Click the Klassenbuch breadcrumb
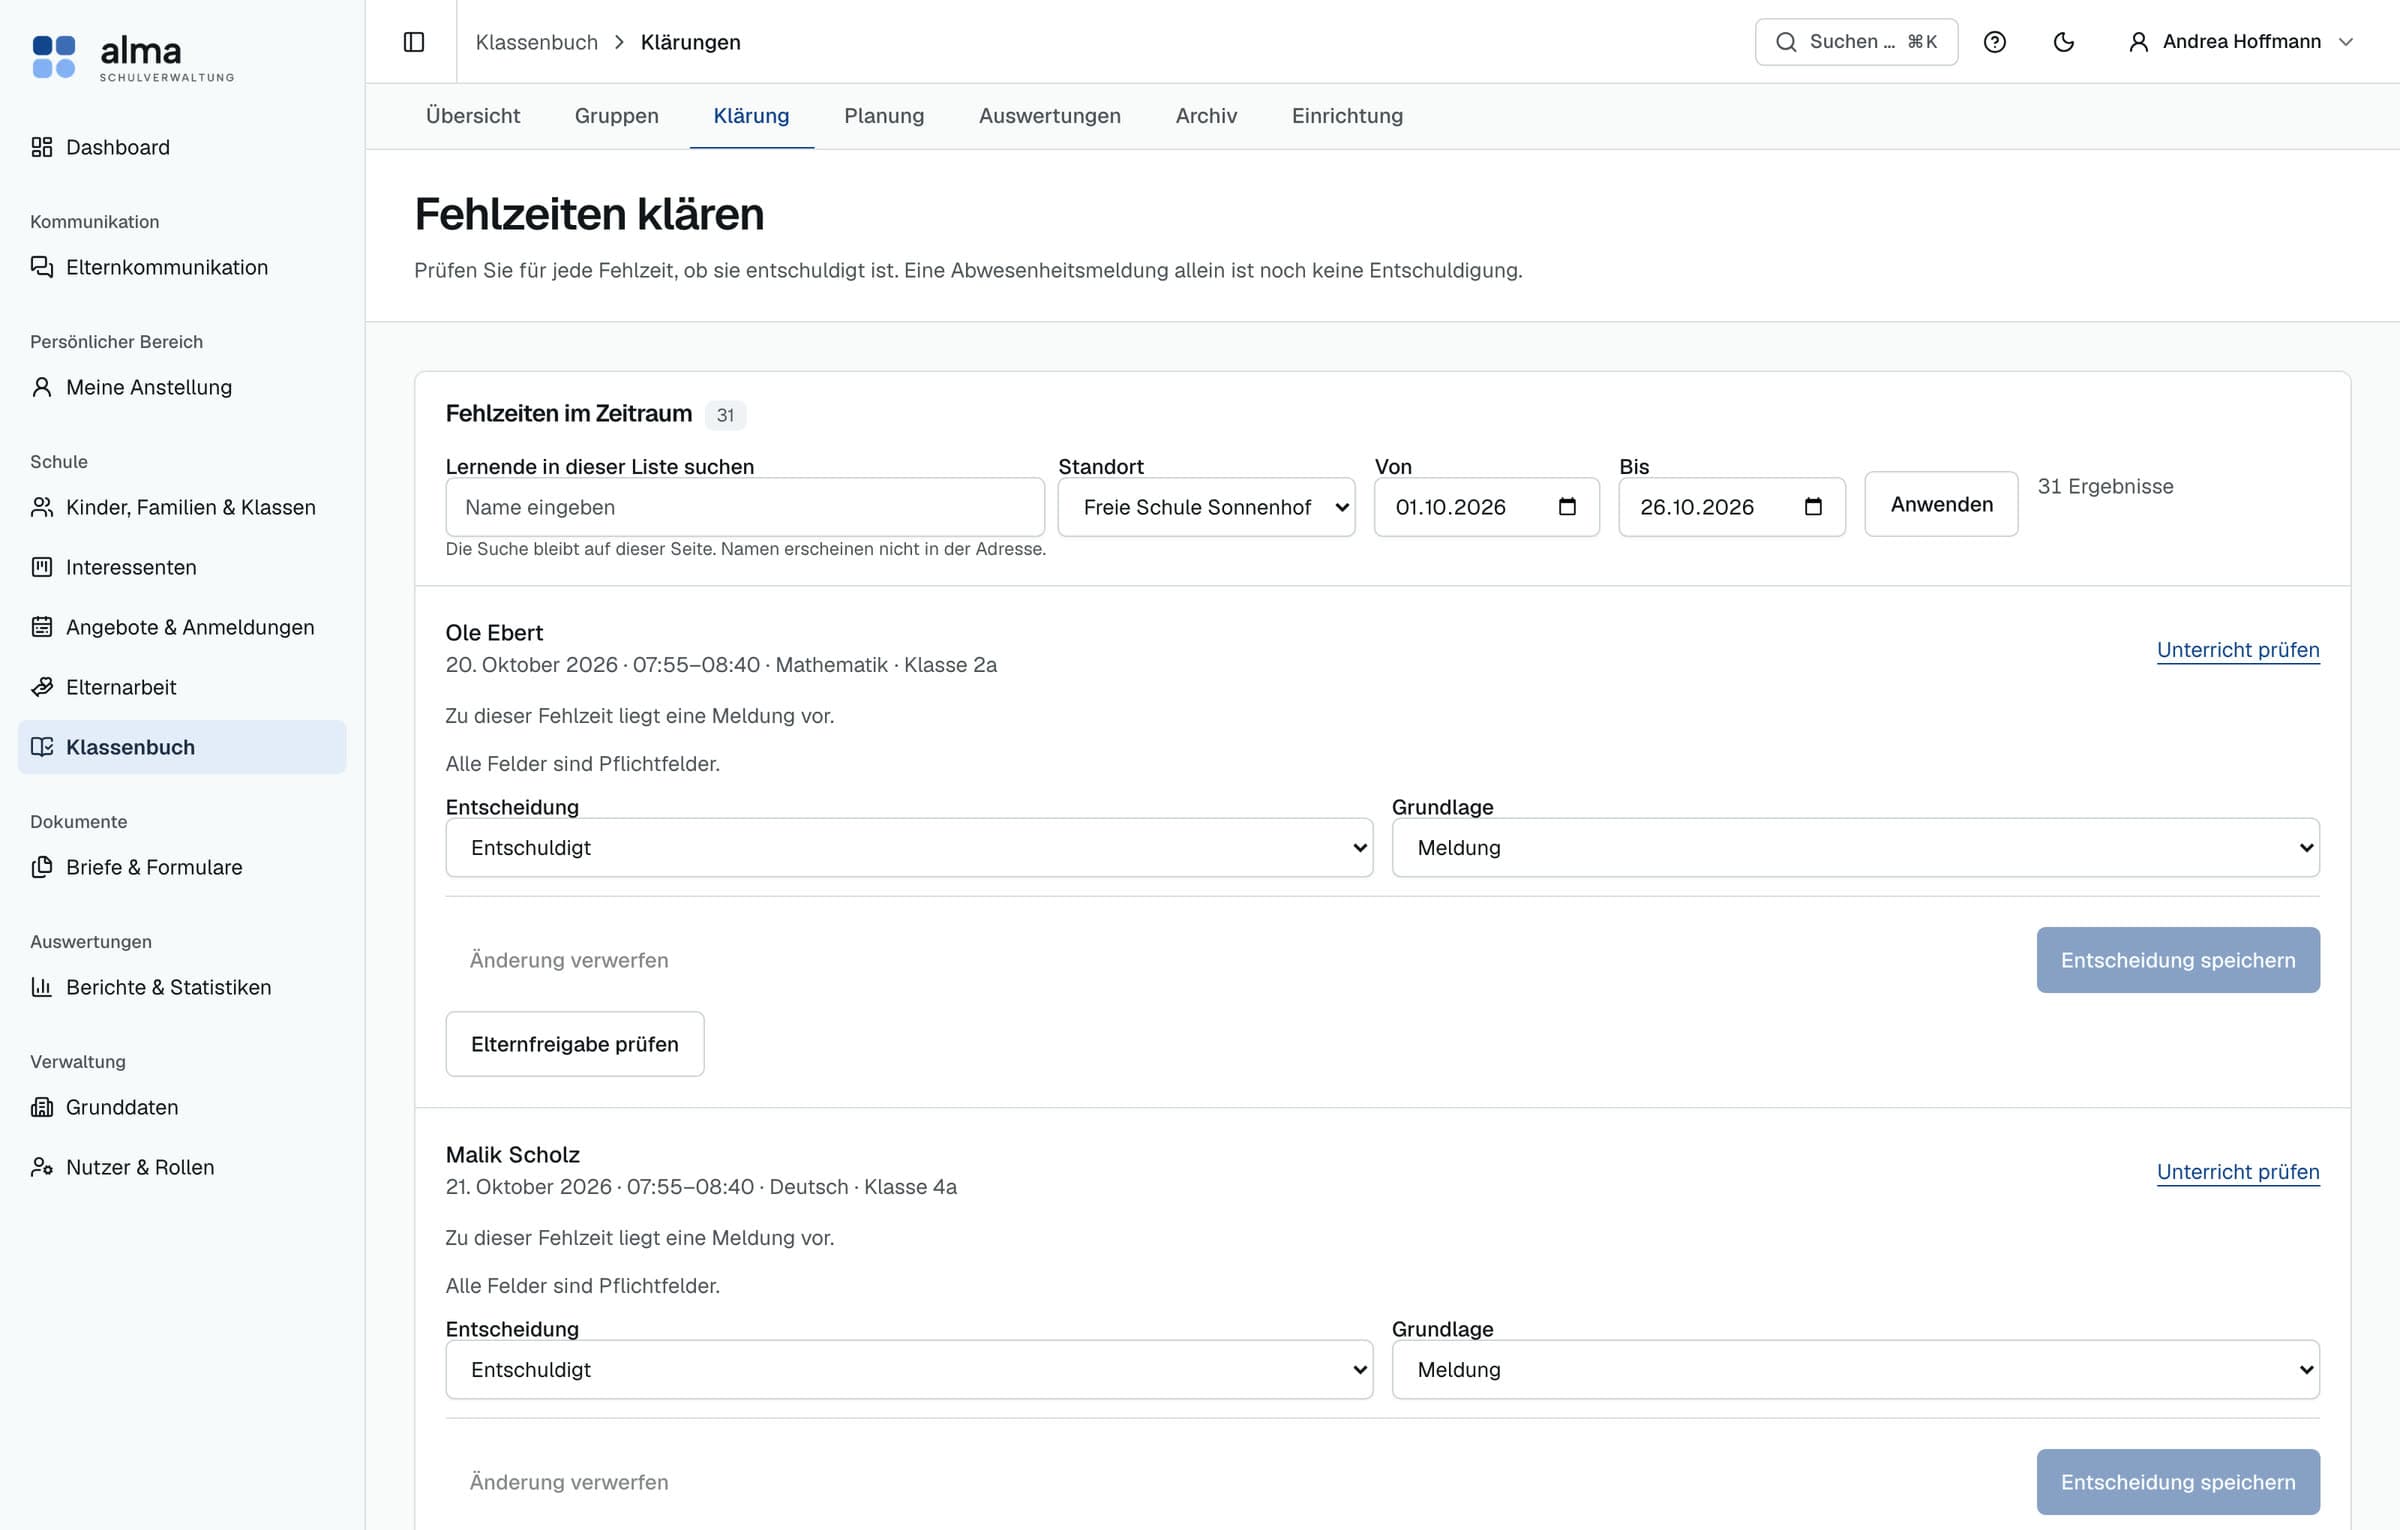This screenshot has height=1530, width=2400. point(536,42)
